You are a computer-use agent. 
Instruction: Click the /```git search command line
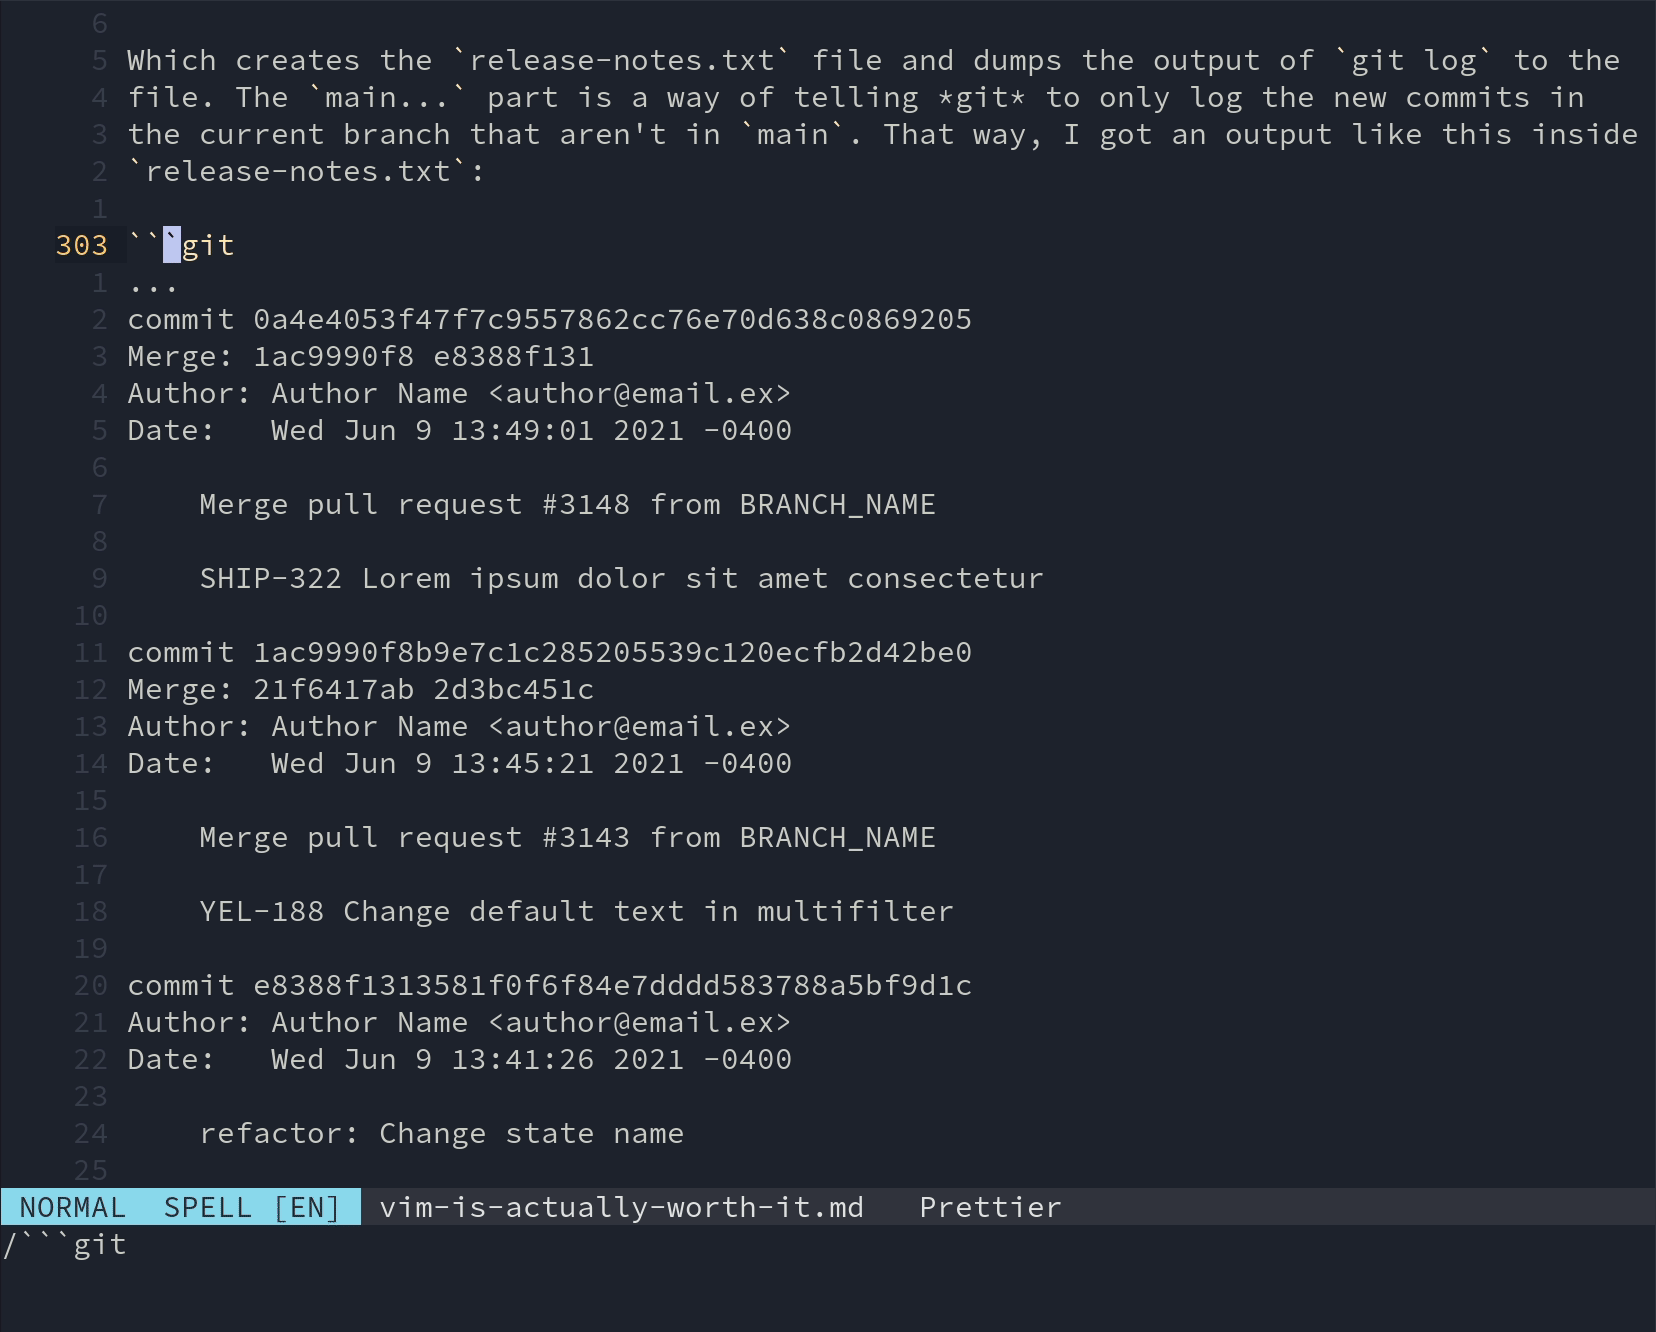[x=66, y=1245]
